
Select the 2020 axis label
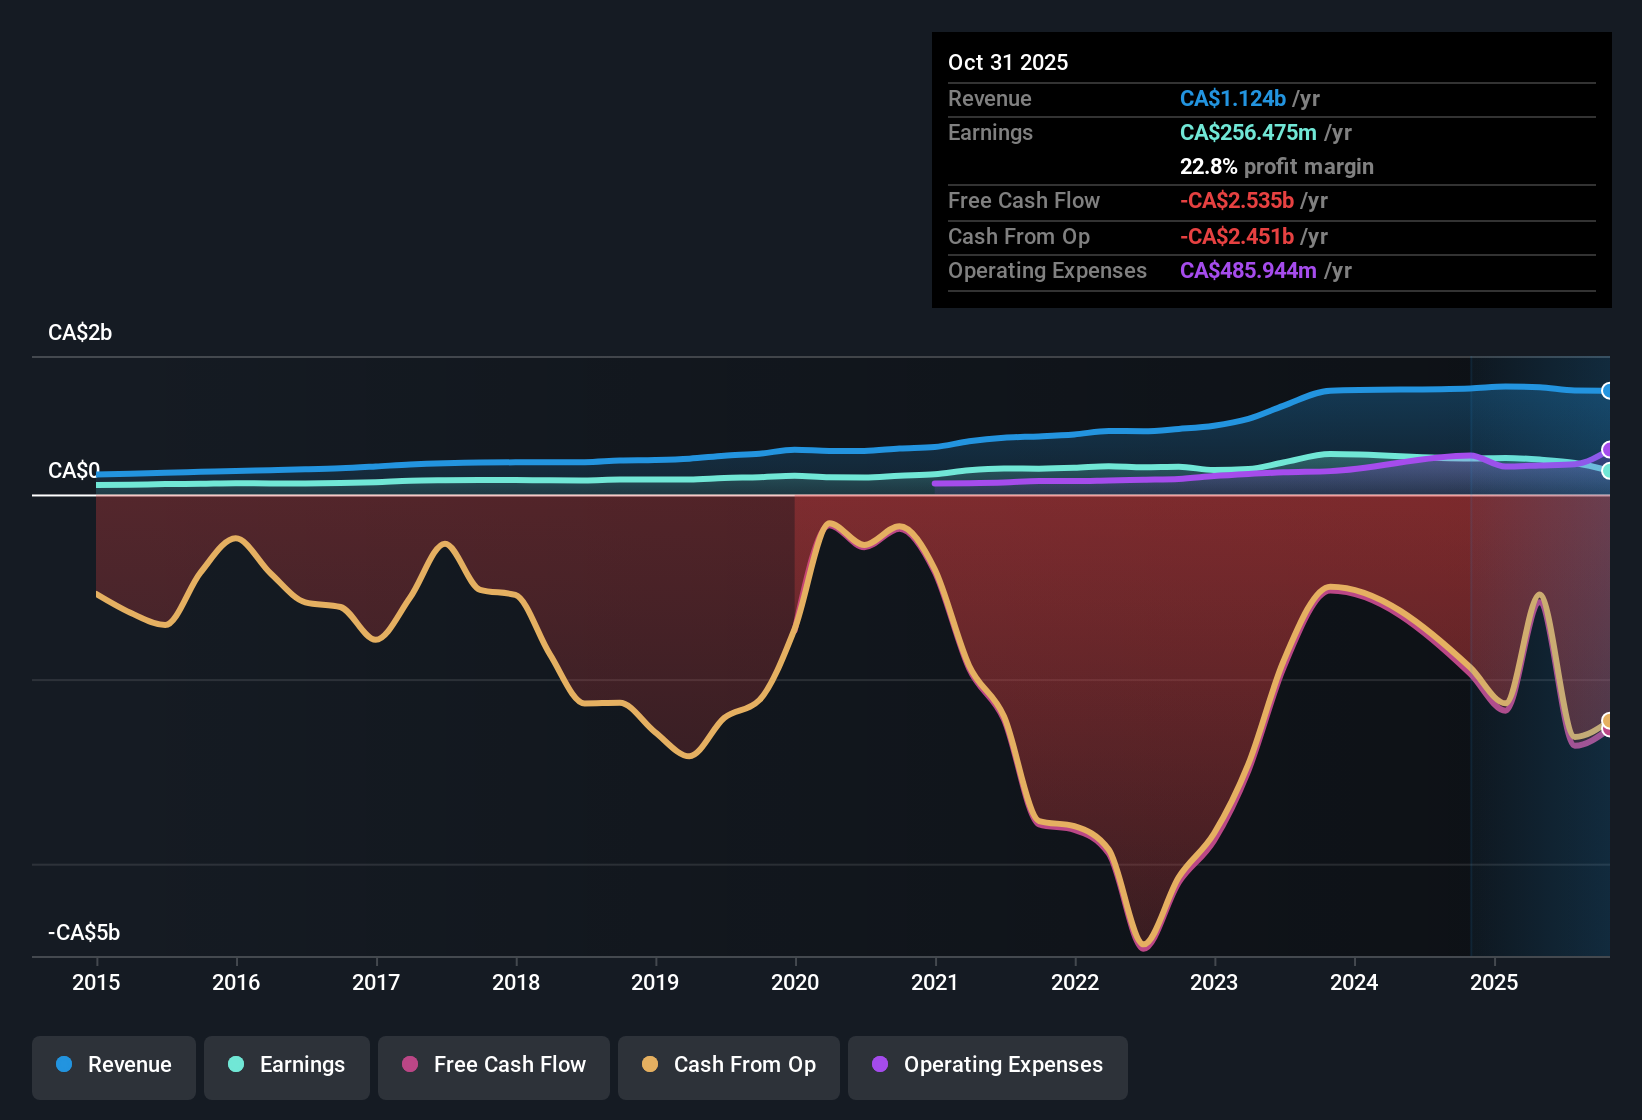795,983
